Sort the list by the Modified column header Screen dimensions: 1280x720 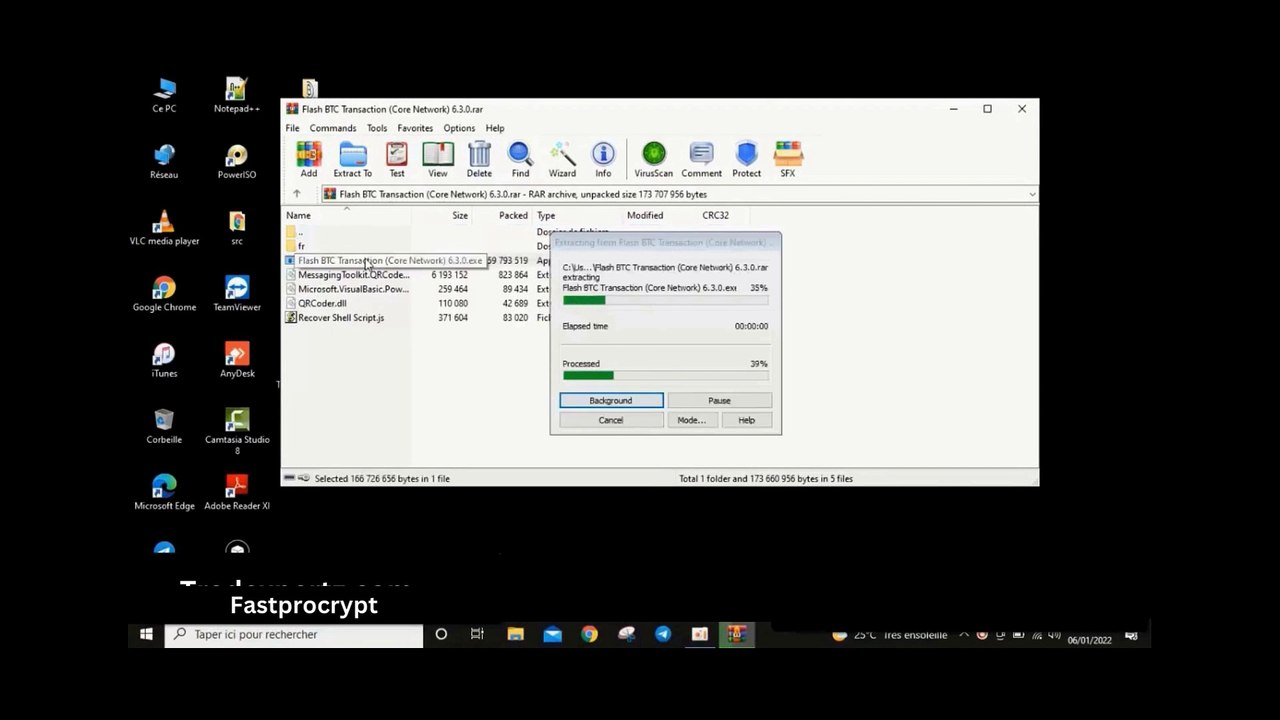point(645,215)
